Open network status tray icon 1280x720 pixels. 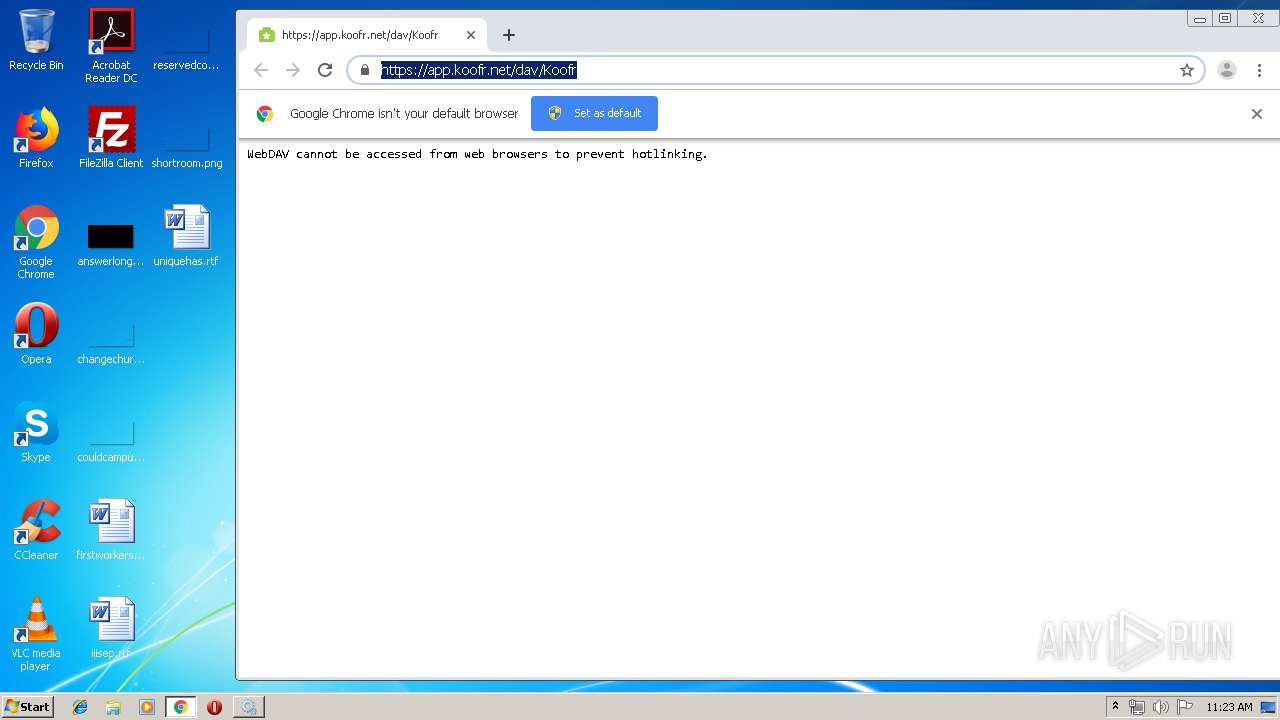tap(1137, 707)
